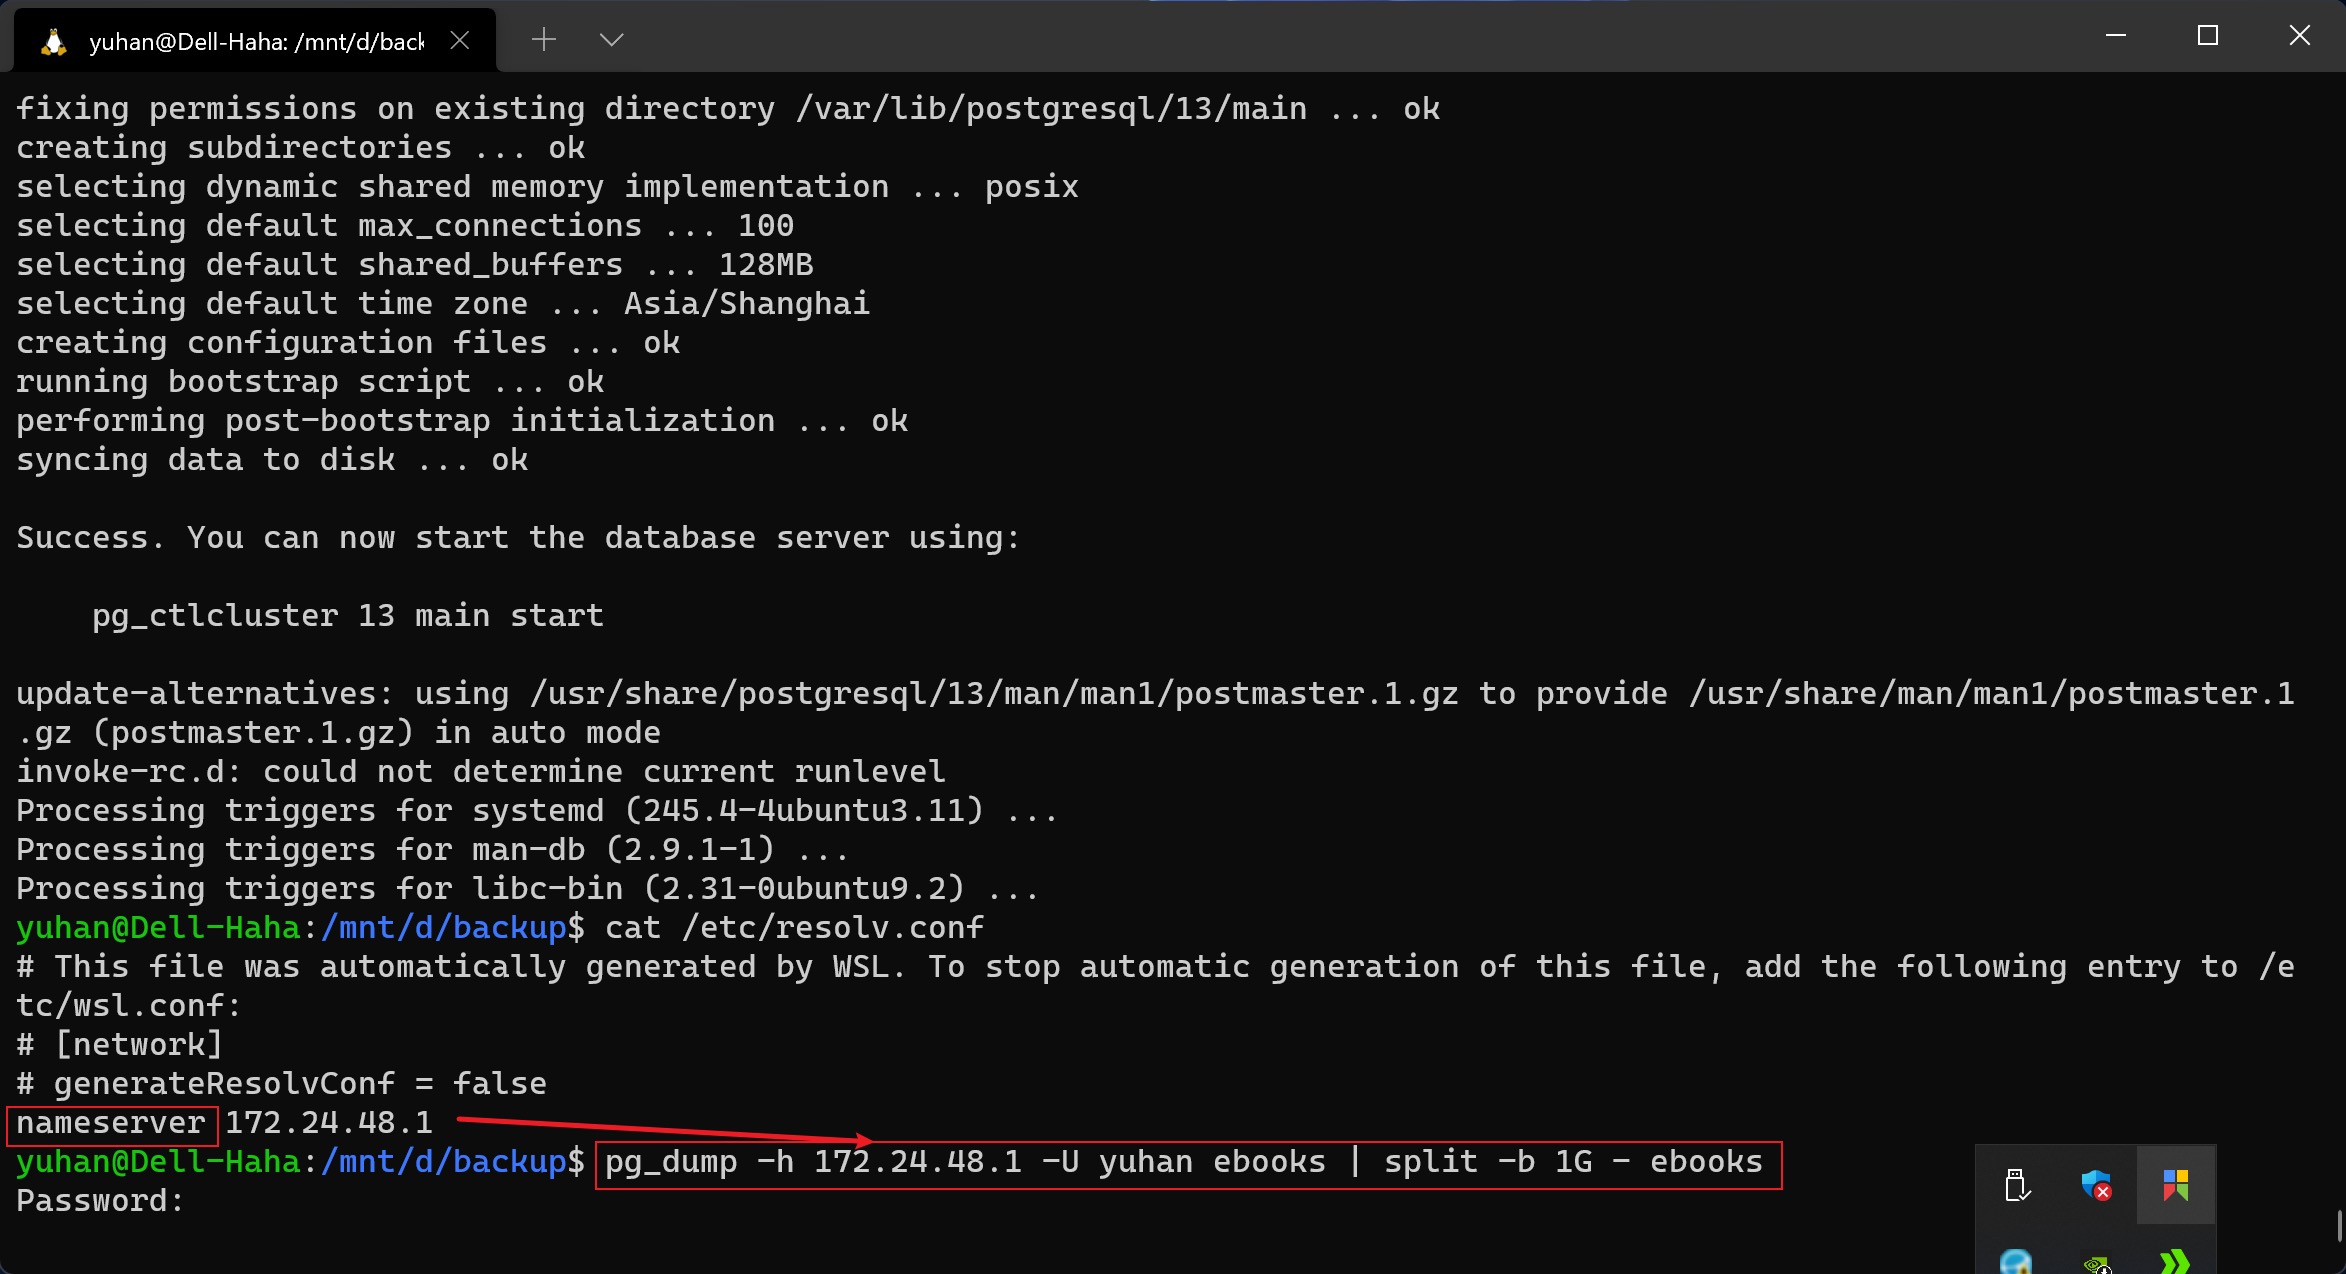Select the colorful four-square tray icon
The width and height of the screenshot is (2346, 1274).
point(2177,1186)
